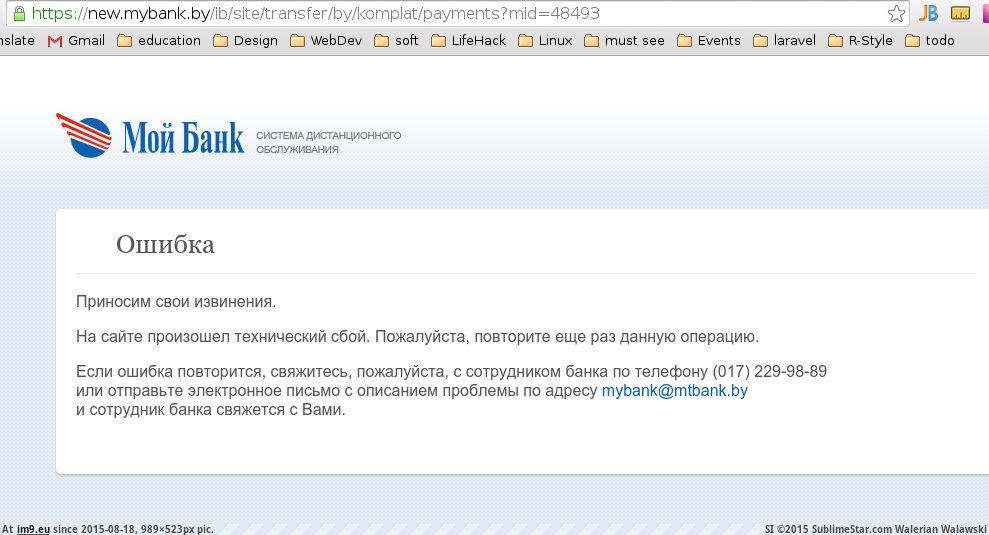989x535 pixels.
Task: Click the mybank@mtbank.by email link
Action: click(674, 391)
